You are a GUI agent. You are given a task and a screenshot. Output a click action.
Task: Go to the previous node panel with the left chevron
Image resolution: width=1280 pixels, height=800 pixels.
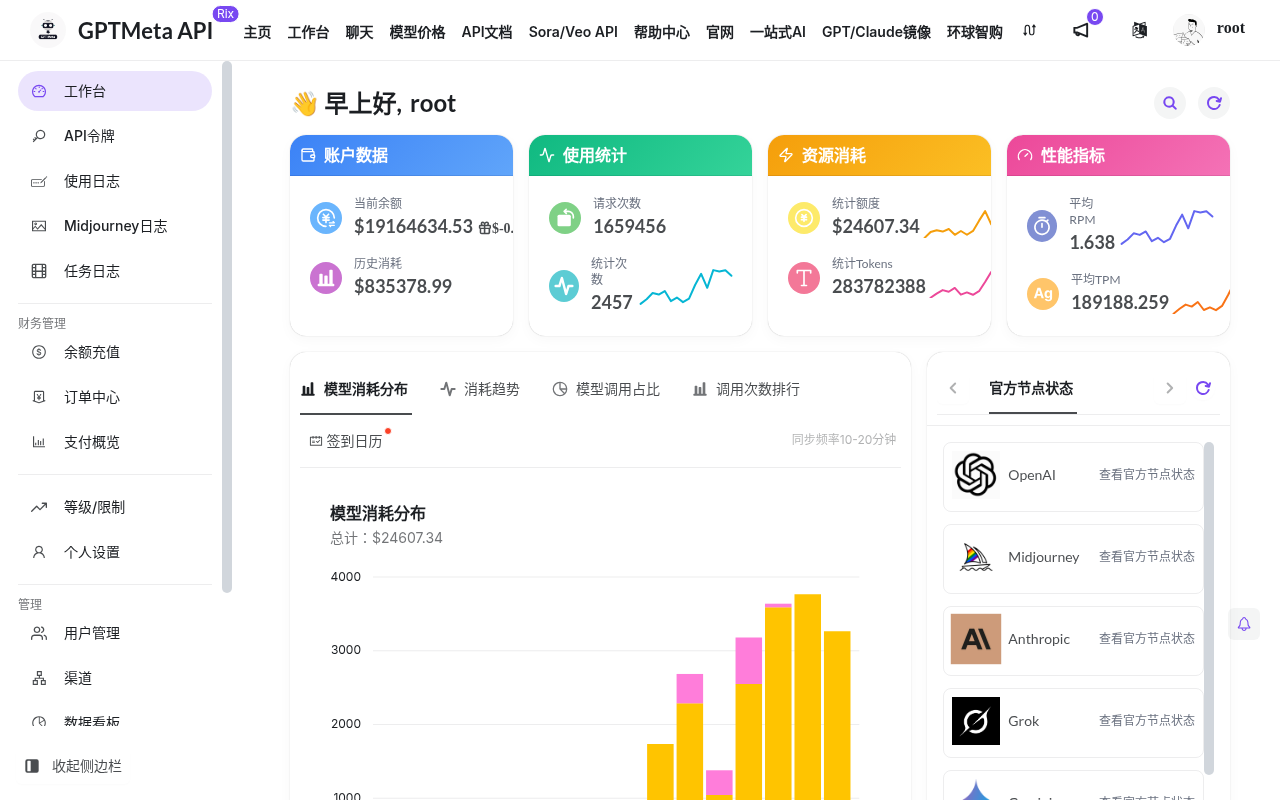[x=953, y=388]
